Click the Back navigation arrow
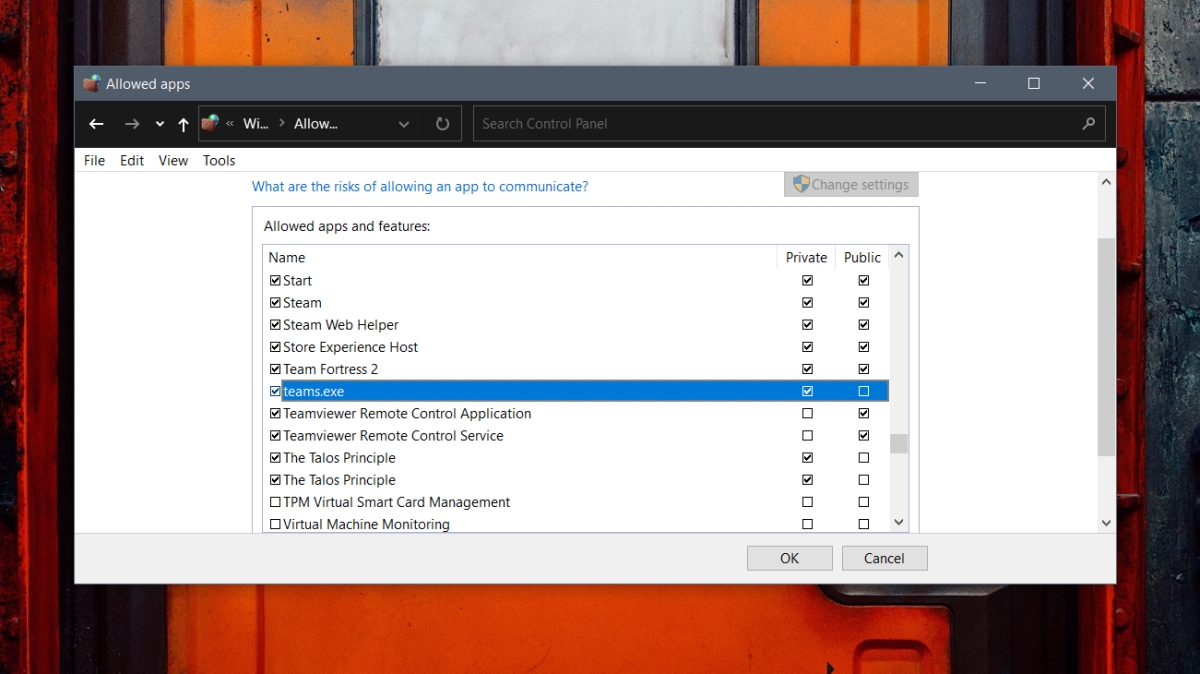The height and width of the screenshot is (674, 1200). pos(96,124)
